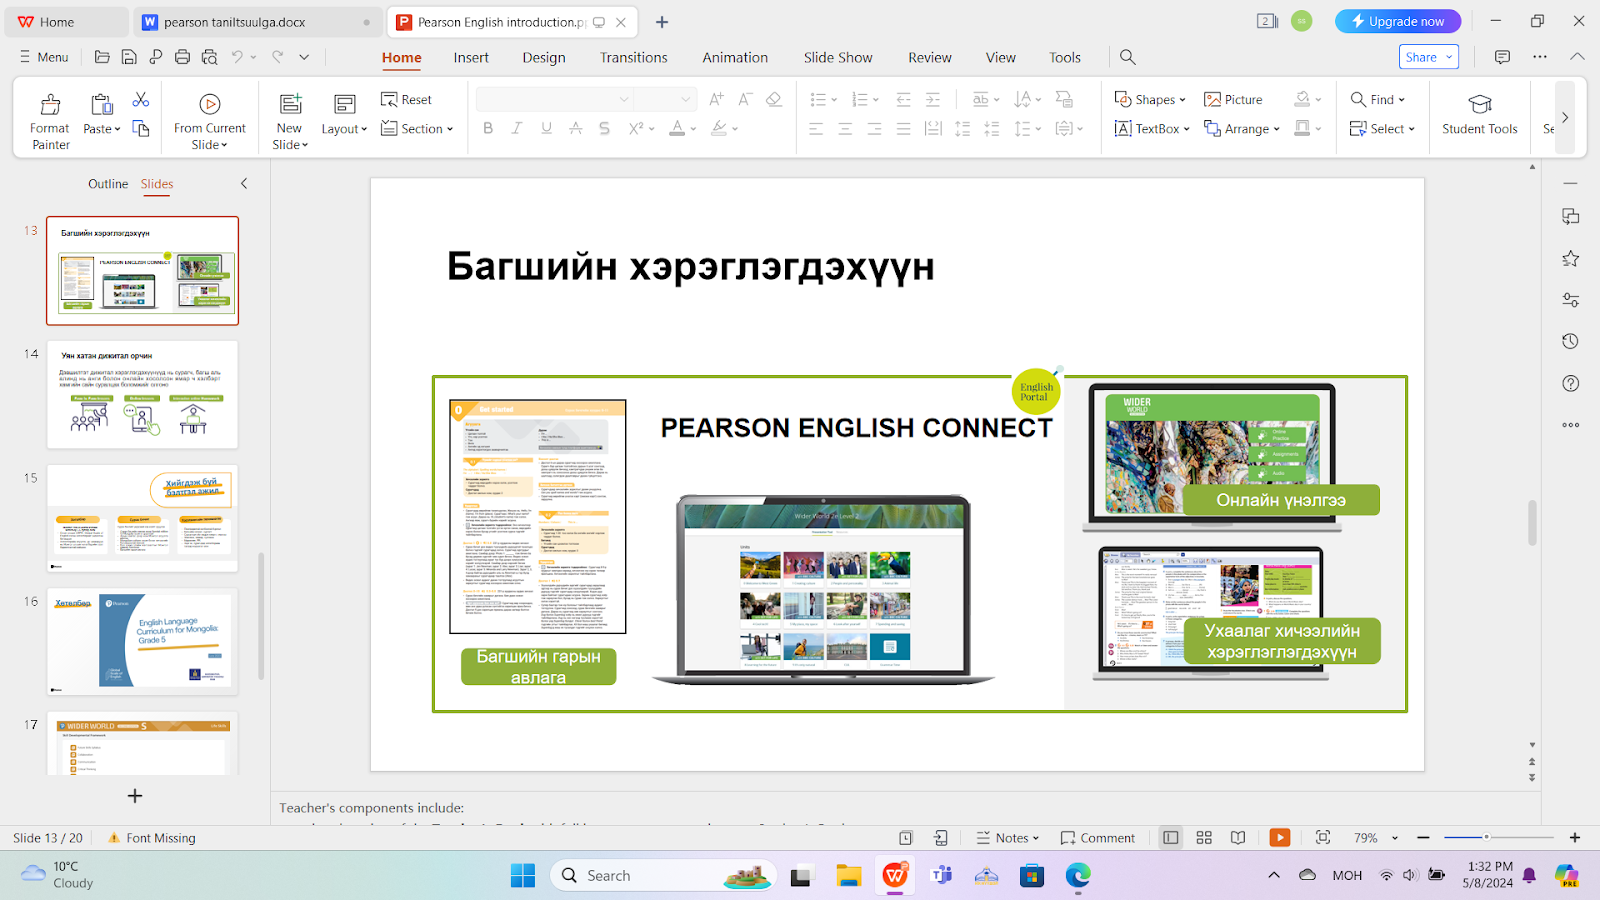
Task: Click the Cut scissors icon
Action: click(141, 99)
